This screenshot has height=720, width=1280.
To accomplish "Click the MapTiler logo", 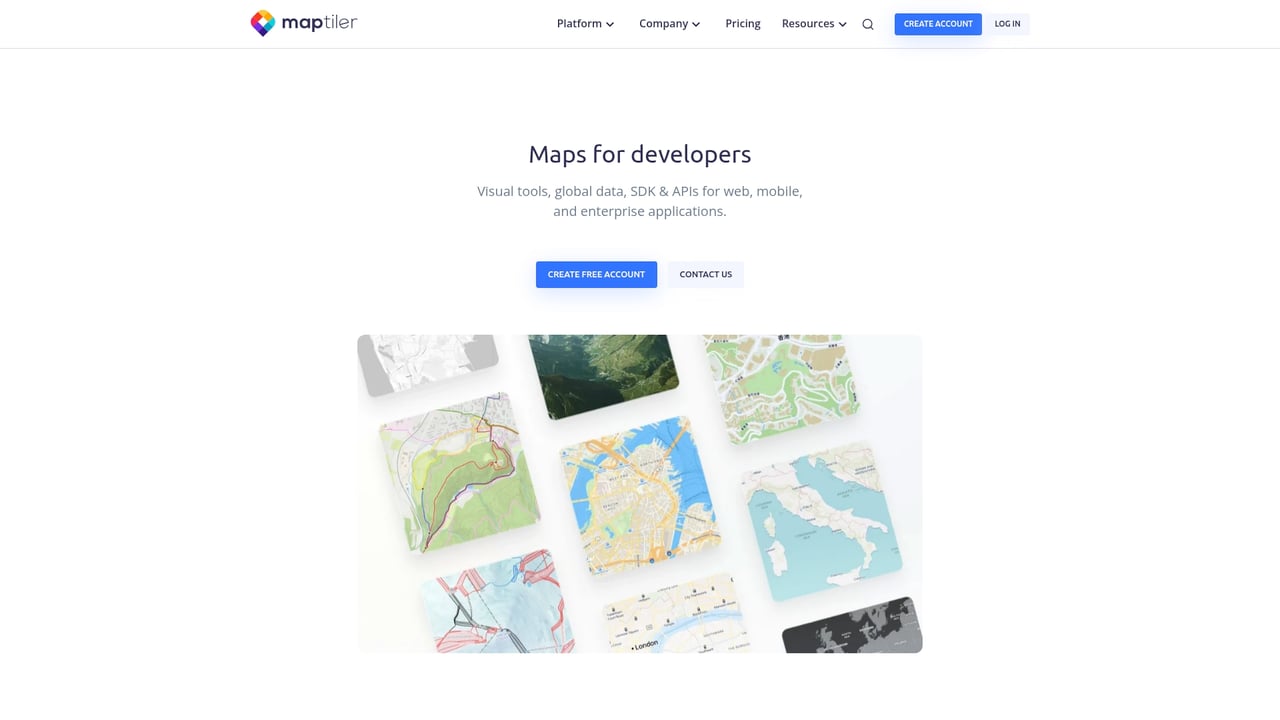I will click(303, 23).
